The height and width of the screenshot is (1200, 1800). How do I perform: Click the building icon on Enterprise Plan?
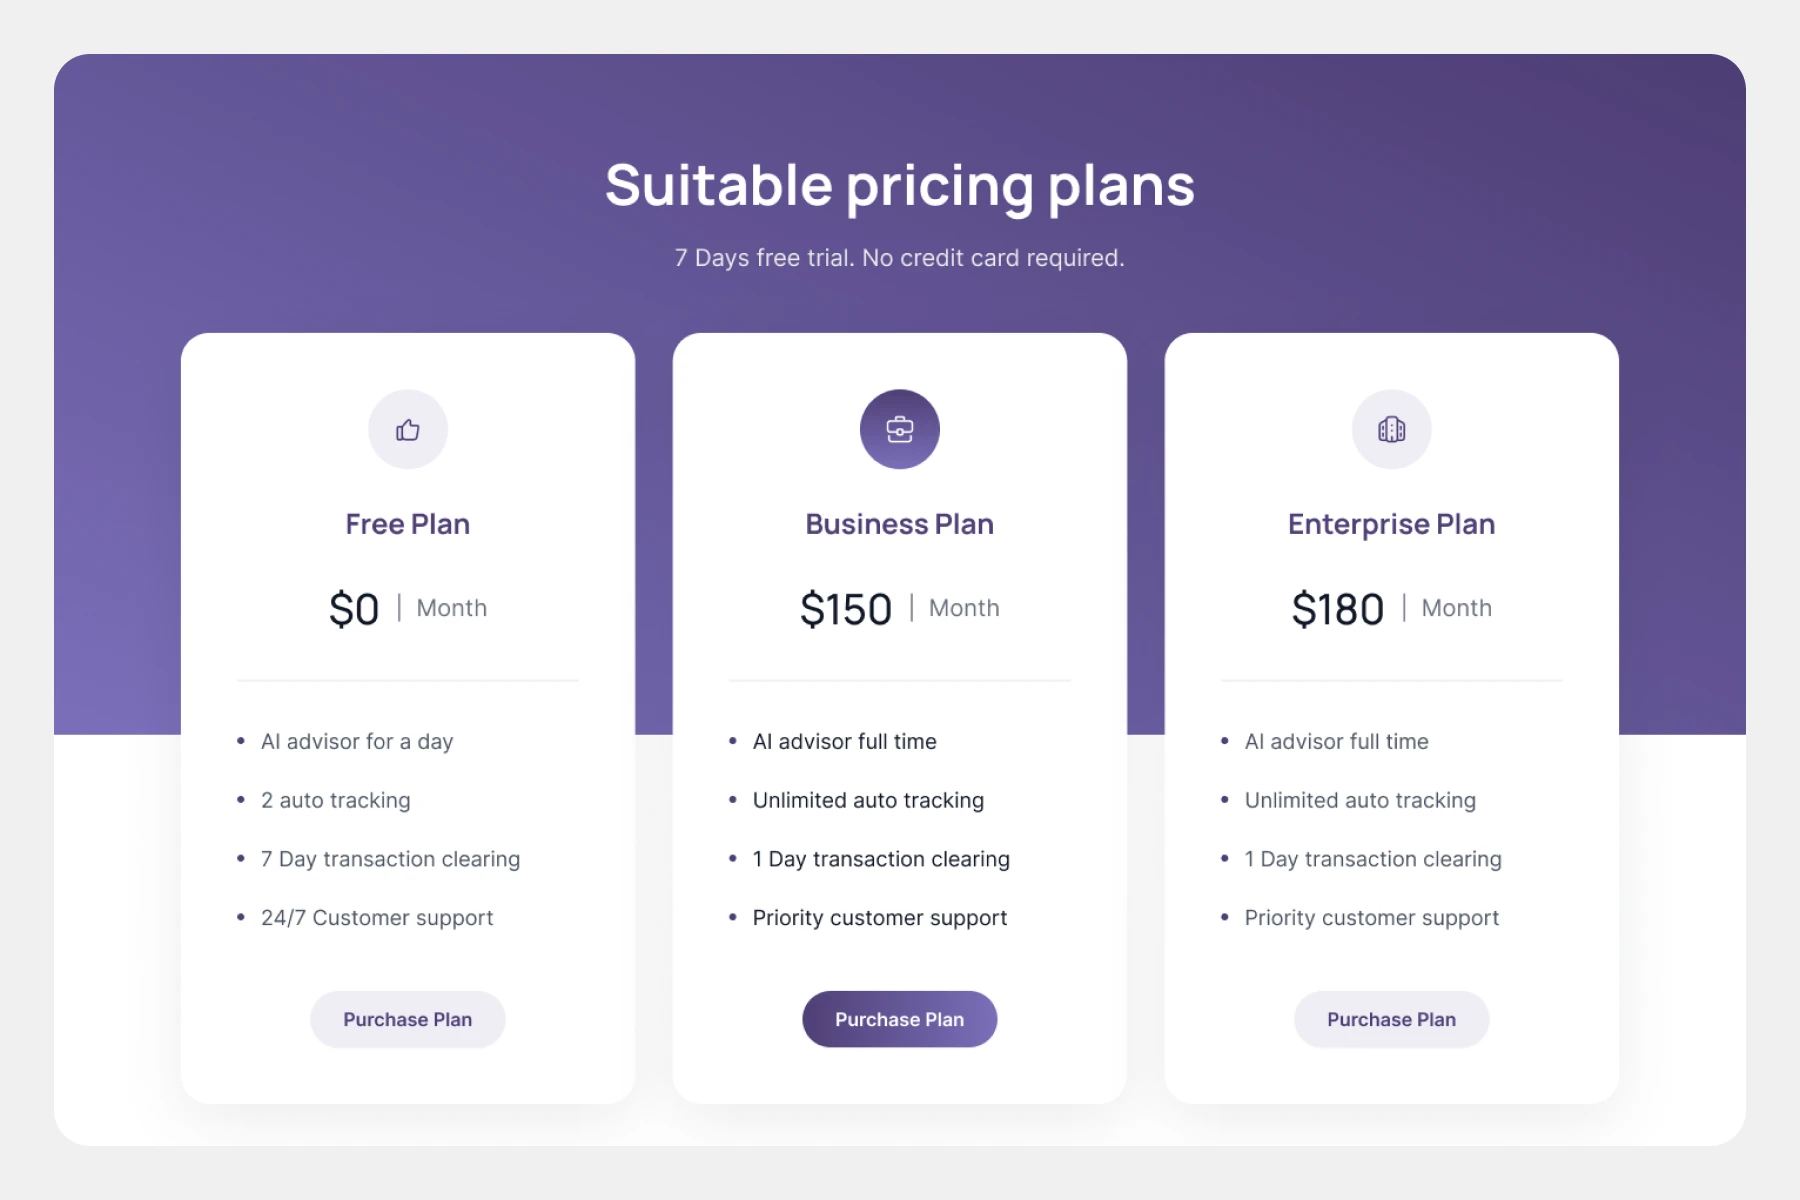(1391, 430)
